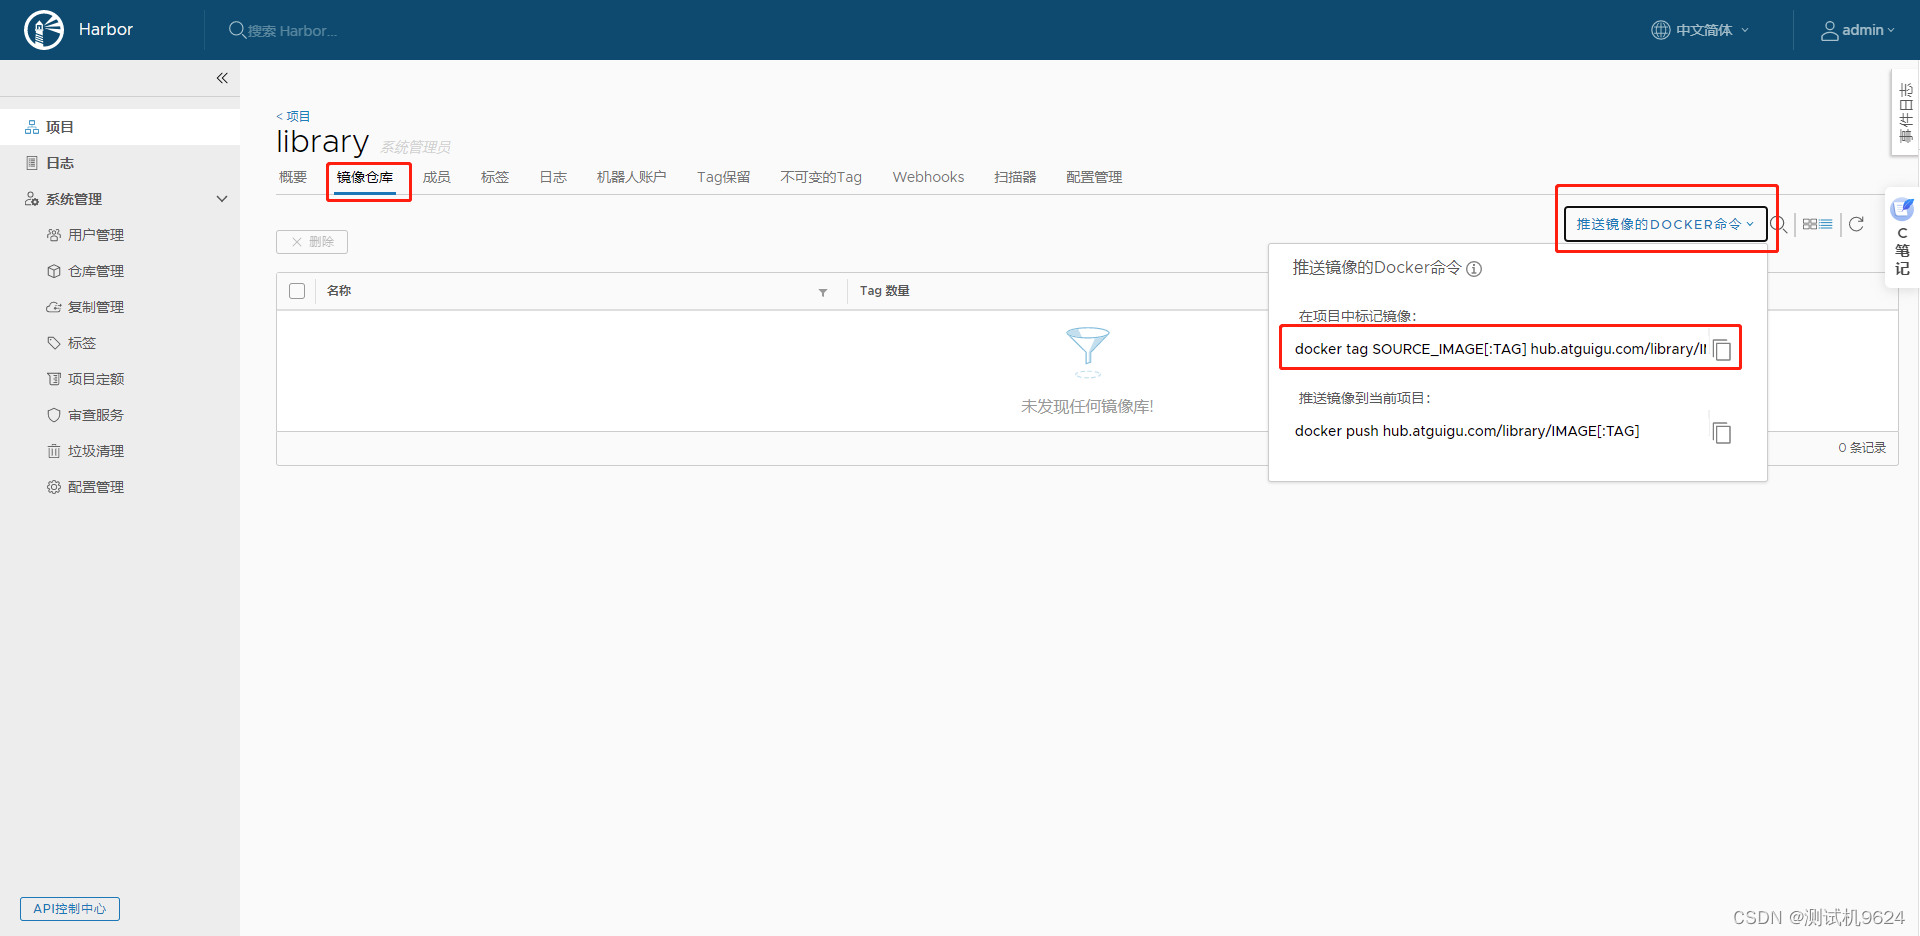The width and height of the screenshot is (1920, 936).
Task: Collapse the 系统管理 section chevron
Action: pos(222,199)
